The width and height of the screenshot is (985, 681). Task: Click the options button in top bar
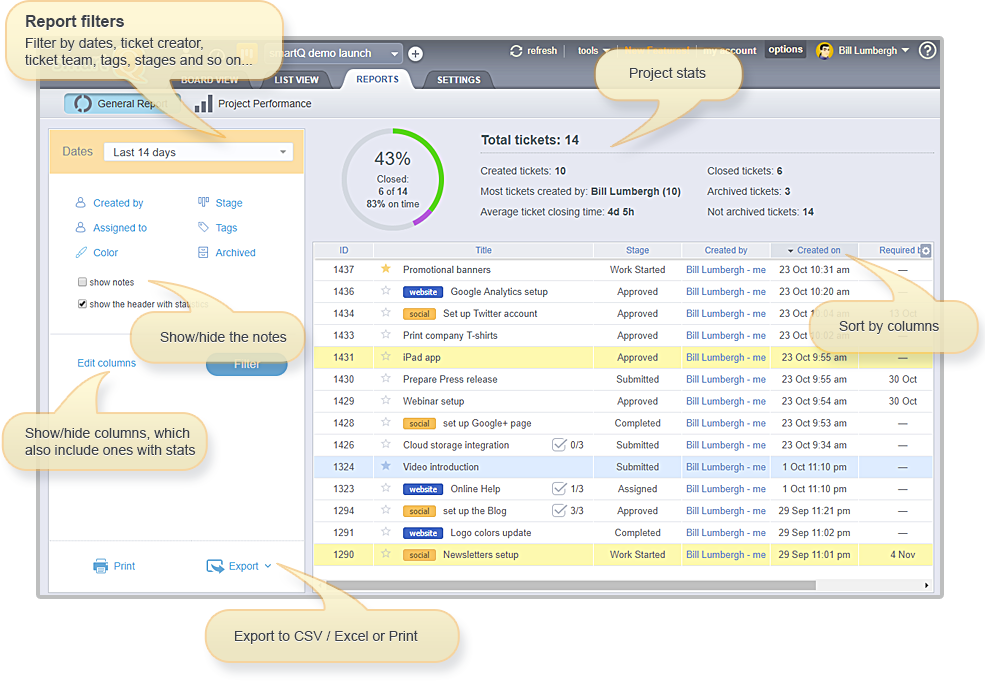[785, 49]
